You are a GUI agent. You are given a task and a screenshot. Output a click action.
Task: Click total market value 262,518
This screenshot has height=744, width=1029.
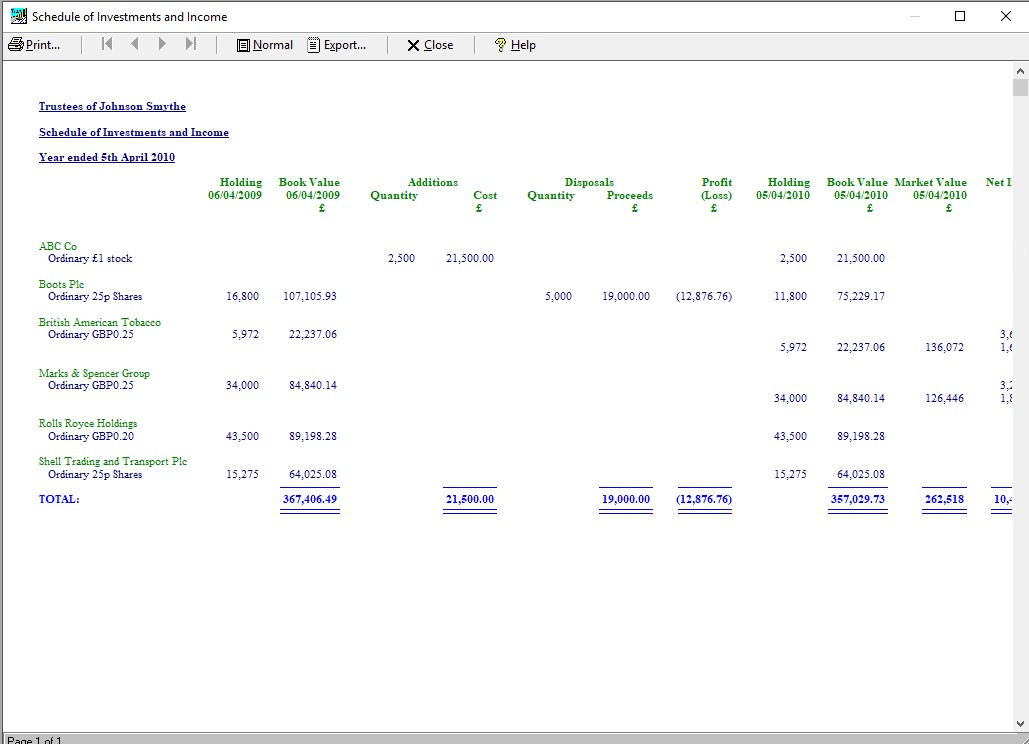tap(944, 499)
